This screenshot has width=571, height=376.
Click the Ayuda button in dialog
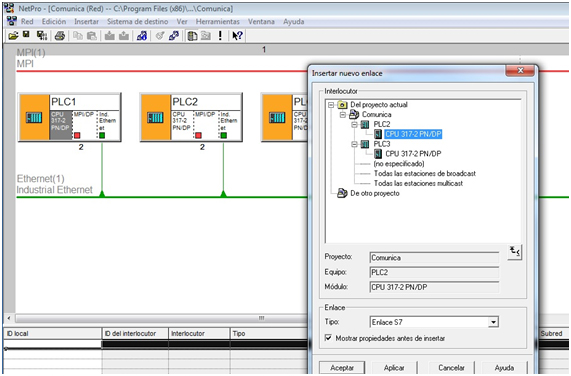point(504,368)
